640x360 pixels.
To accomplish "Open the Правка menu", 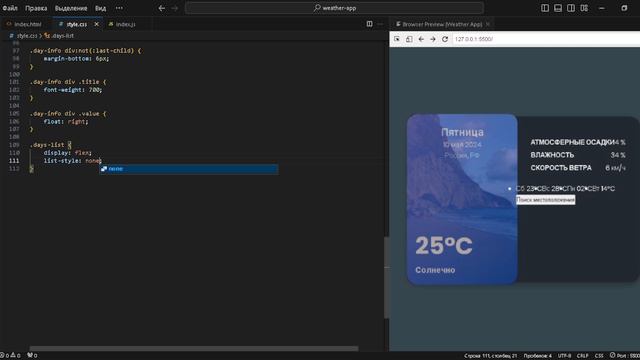I will coord(36,8).
